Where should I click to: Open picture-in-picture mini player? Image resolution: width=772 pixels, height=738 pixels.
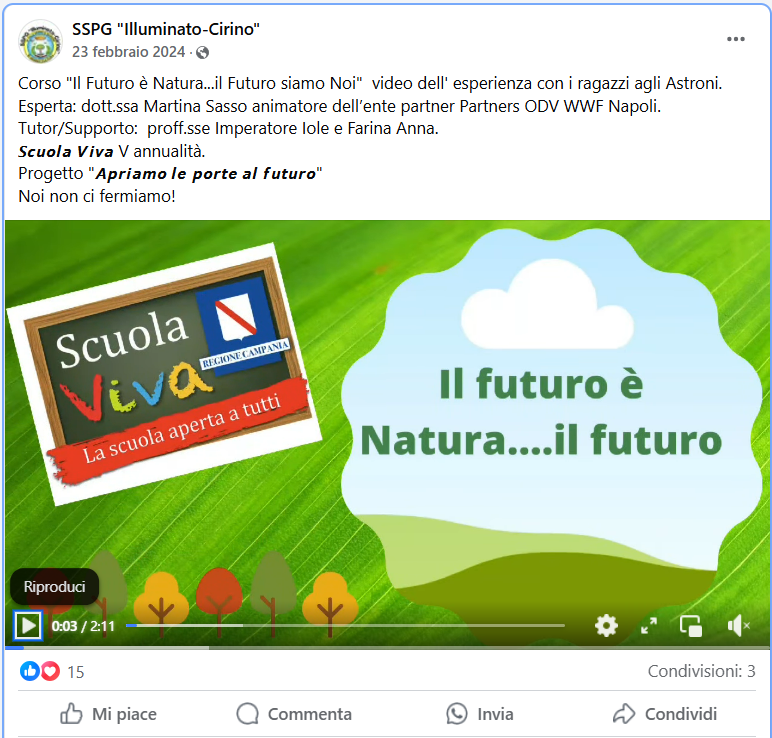(x=691, y=626)
